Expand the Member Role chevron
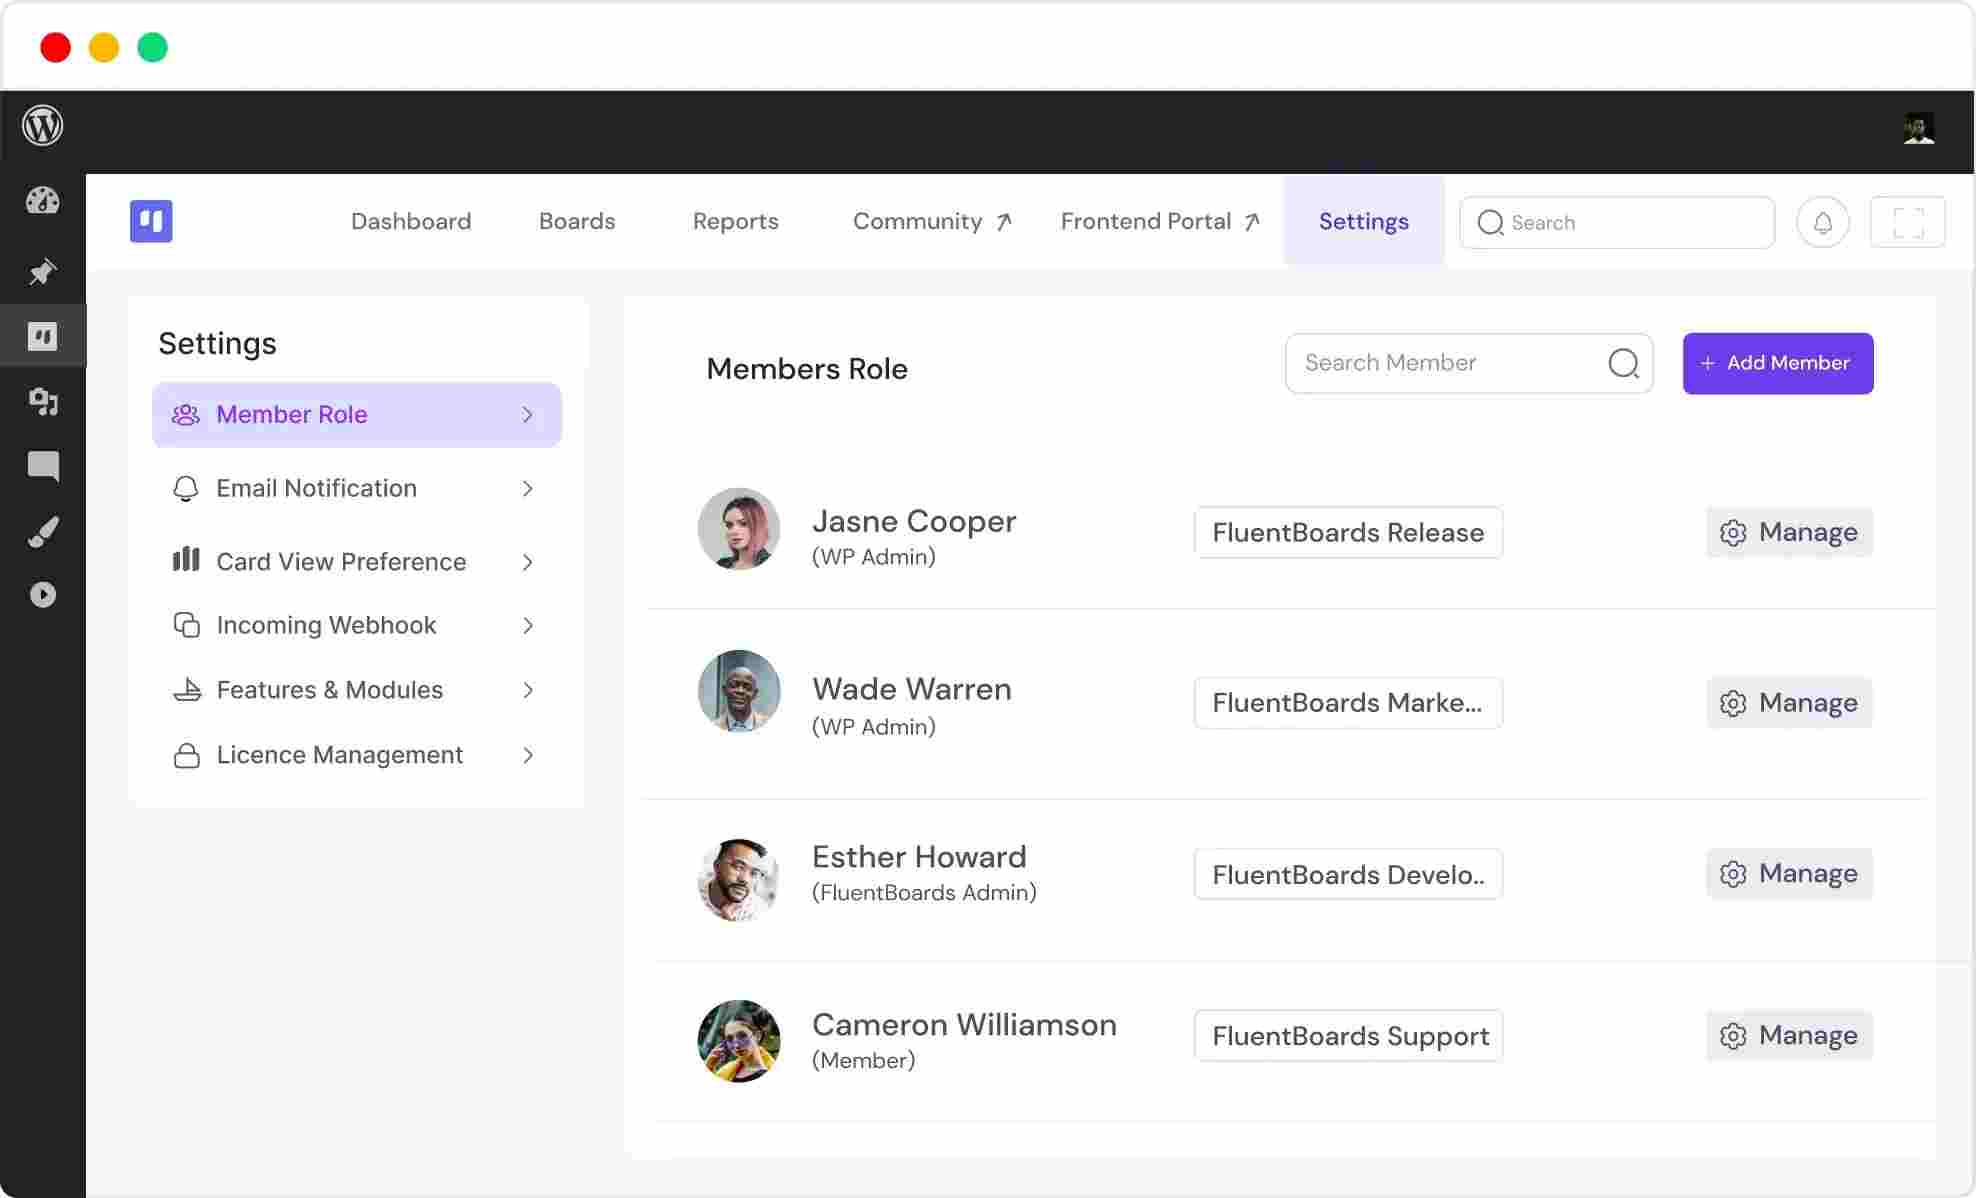Image resolution: width=1976 pixels, height=1198 pixels. [528, 415]
